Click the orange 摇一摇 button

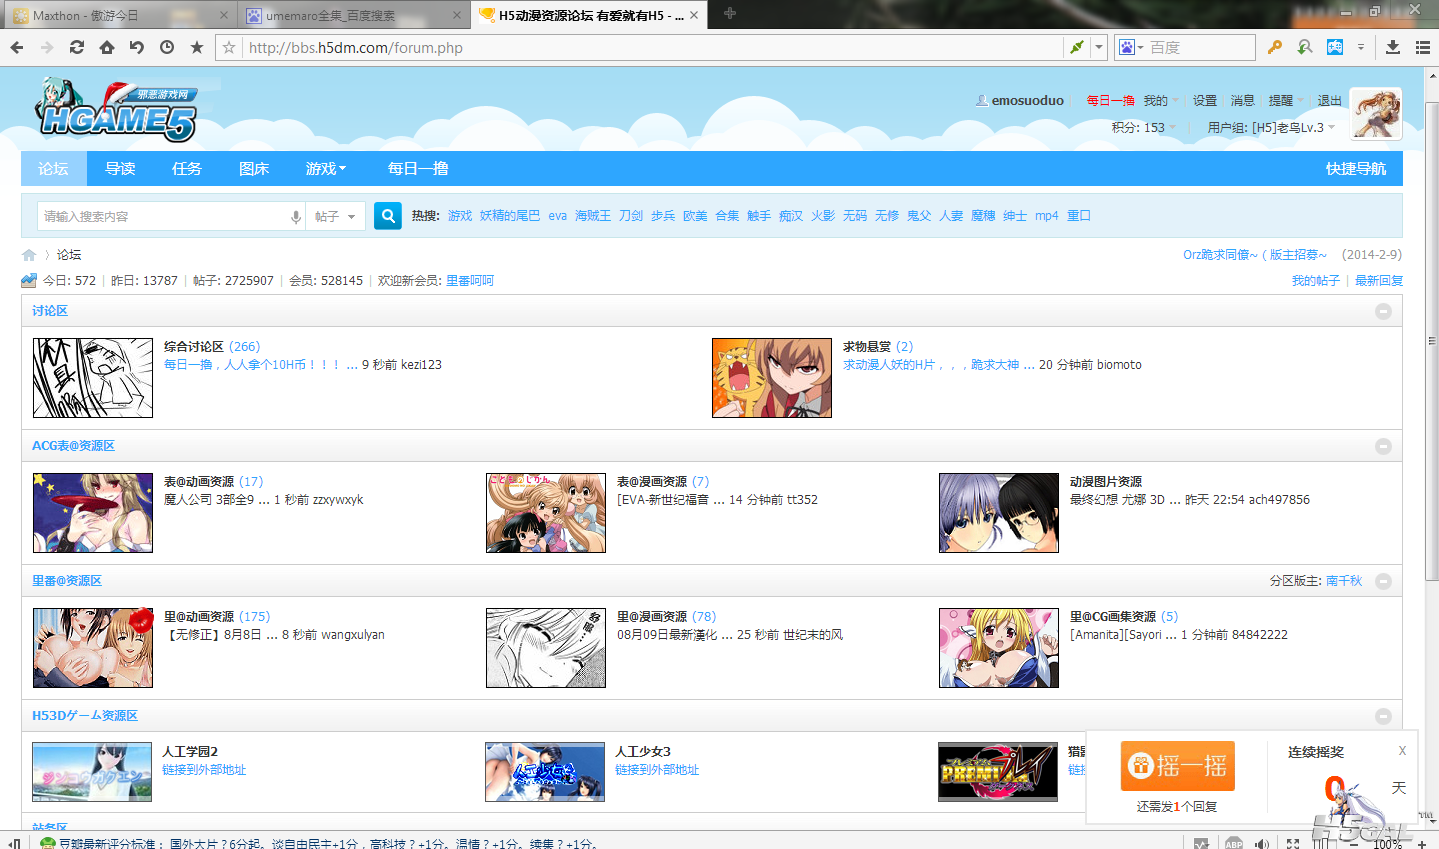click(1177, 766)
